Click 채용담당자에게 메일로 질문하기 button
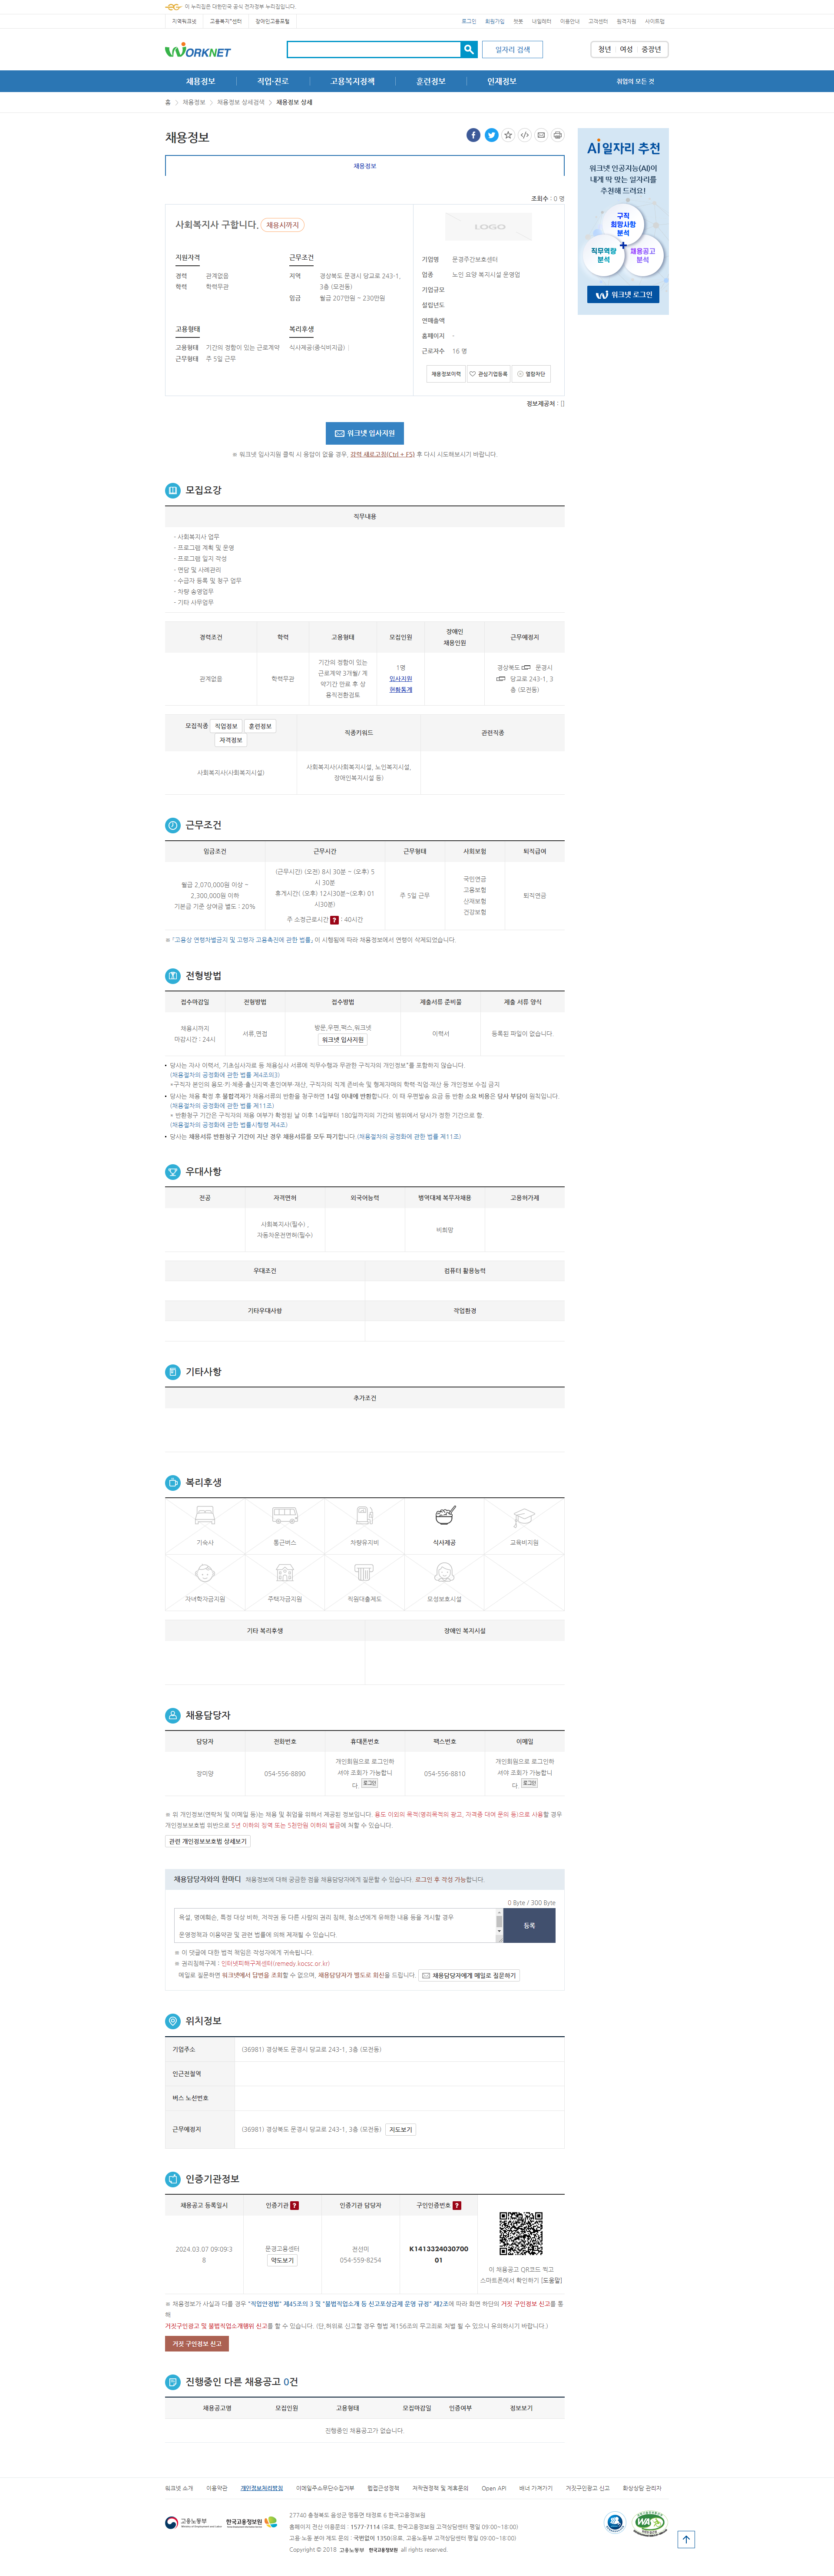Screen dimensions: 834x2576 pos(469,1975)
